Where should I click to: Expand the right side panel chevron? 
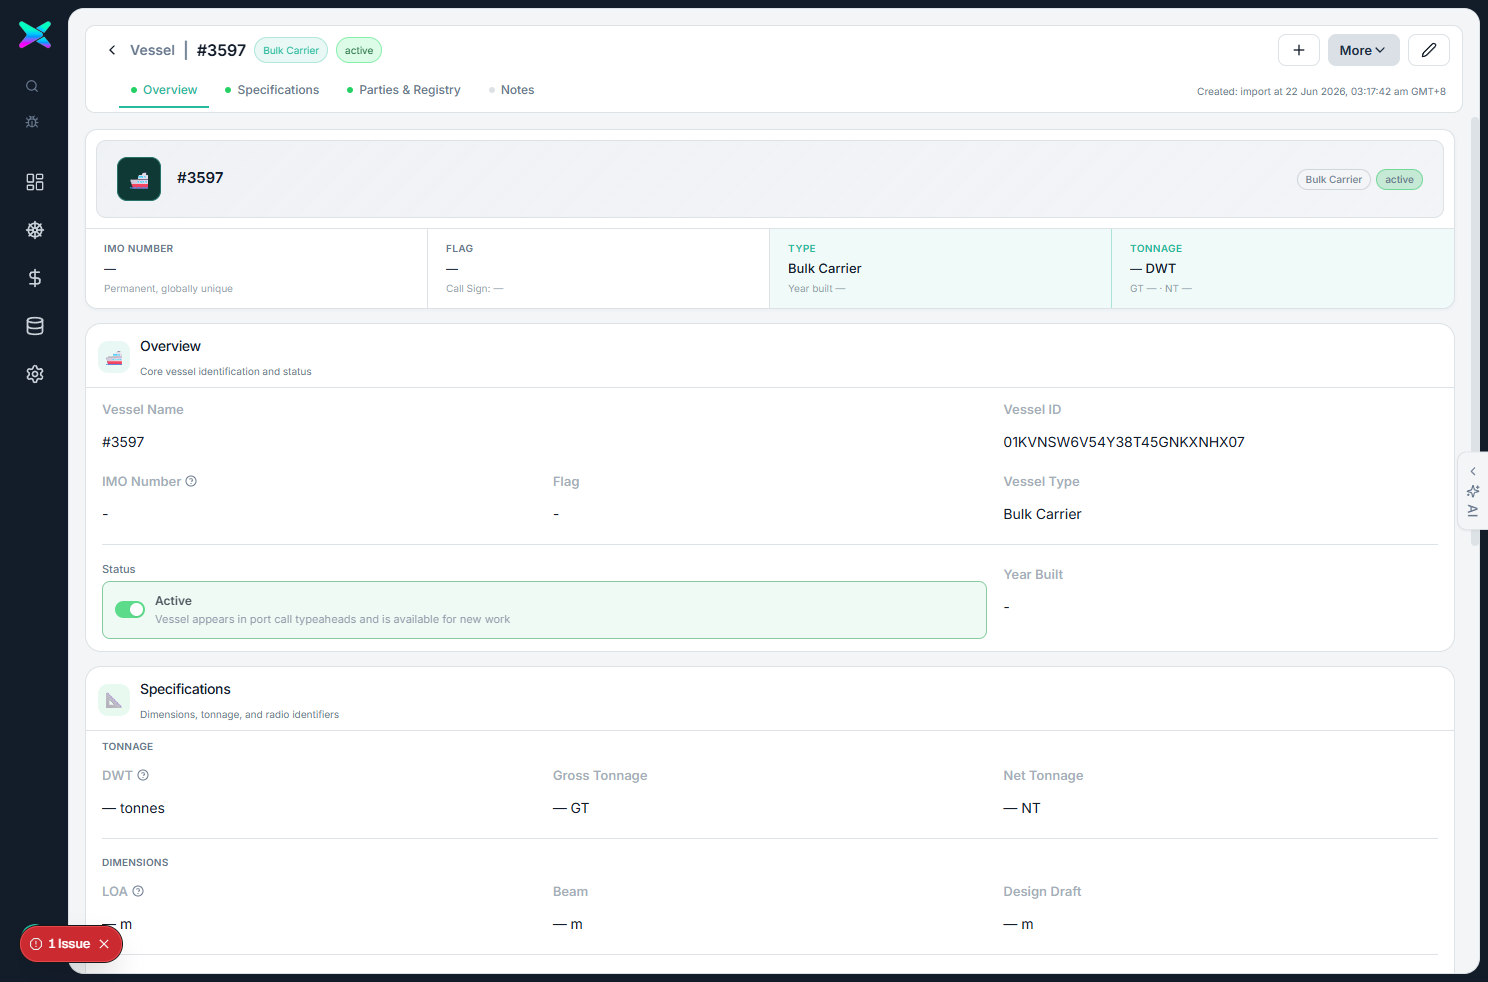click(1473, 471)
